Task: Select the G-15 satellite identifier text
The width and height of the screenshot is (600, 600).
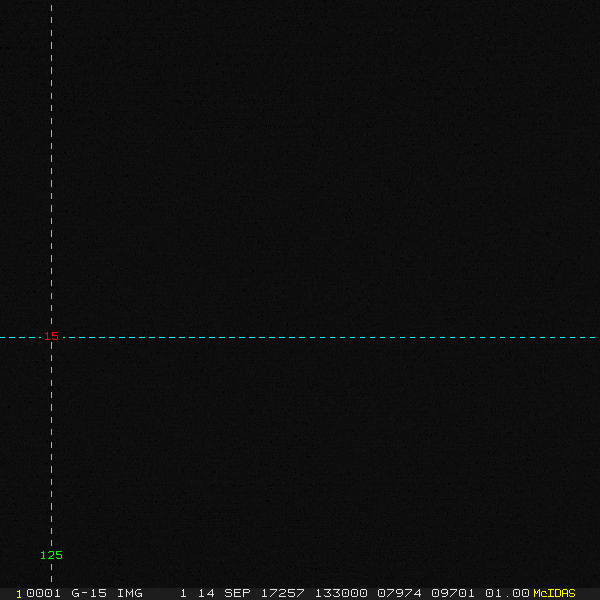Action: coord(89,593)
